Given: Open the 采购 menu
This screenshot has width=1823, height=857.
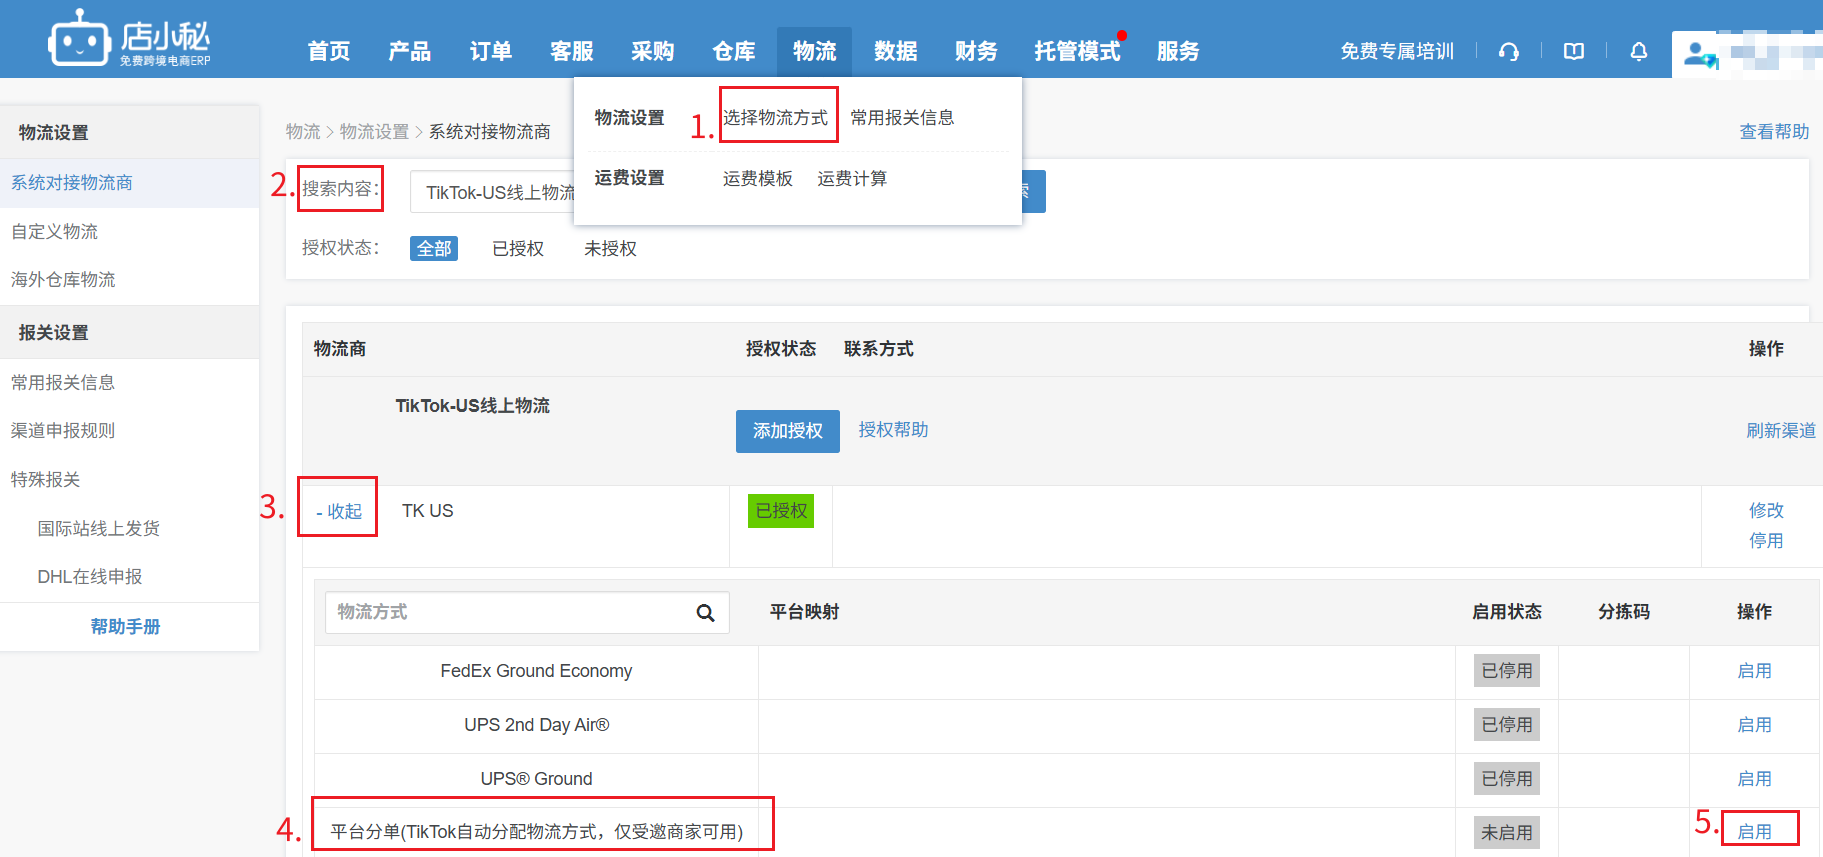Looking at the screenshot, I should pos(653,51).
